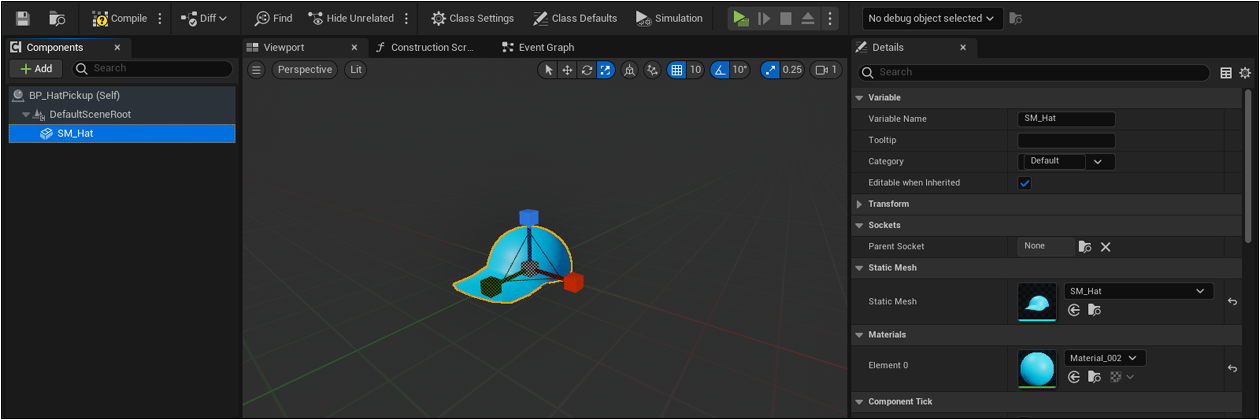1260x420 pixels.
Task: Switch to the Details tab
Action: (x=886, y=47)
